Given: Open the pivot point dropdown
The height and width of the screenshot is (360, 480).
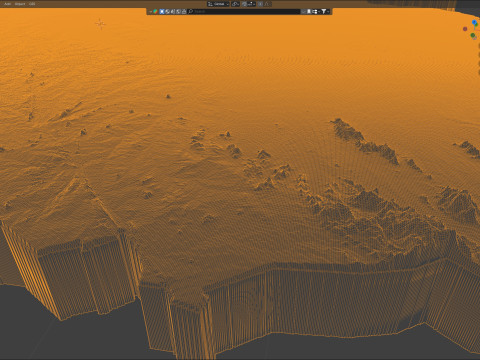Looking at the screenshot, I should [236, 4].
